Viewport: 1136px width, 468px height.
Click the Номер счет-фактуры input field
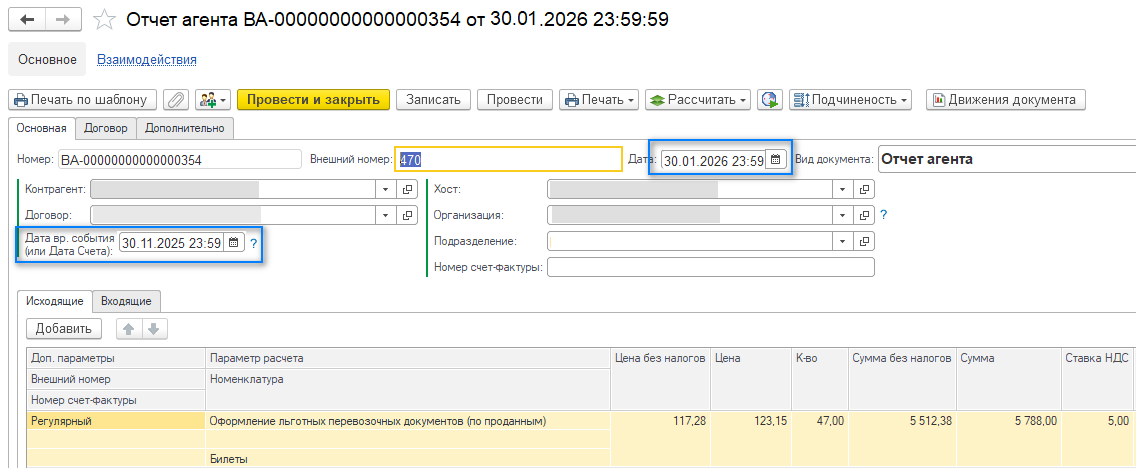click(710, 267)
